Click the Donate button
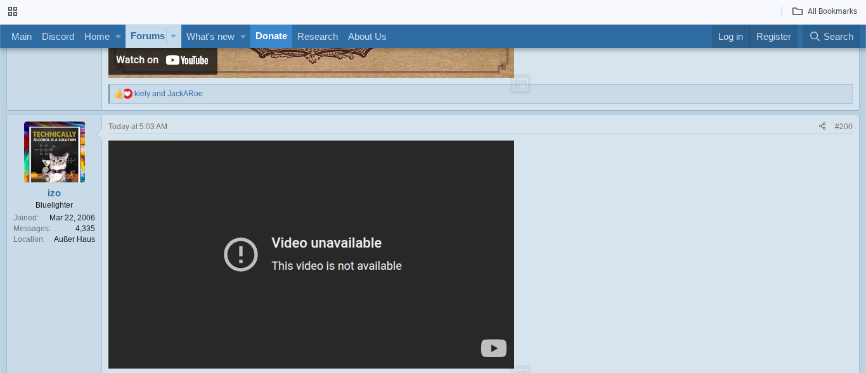This screenshot has height=373, width=866. (271, 36)
